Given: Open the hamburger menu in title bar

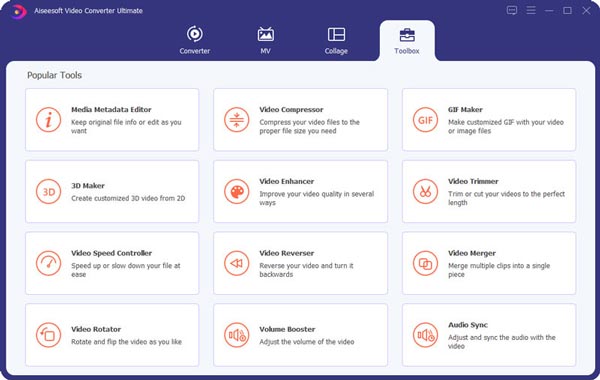Looking at the screenshot, I should [x=531, y=10].
